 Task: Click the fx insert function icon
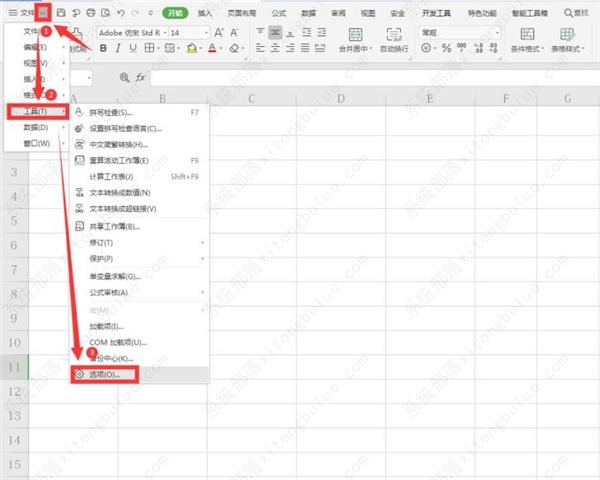pos(140,77)
